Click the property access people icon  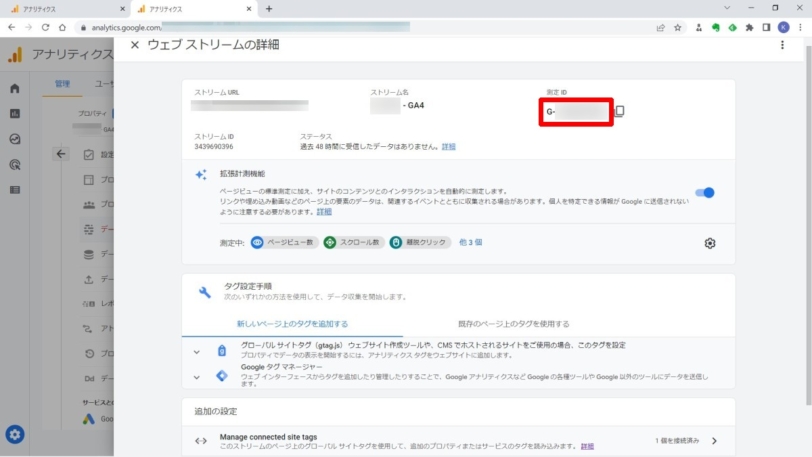pyautogui.click(x=89, y=204)
